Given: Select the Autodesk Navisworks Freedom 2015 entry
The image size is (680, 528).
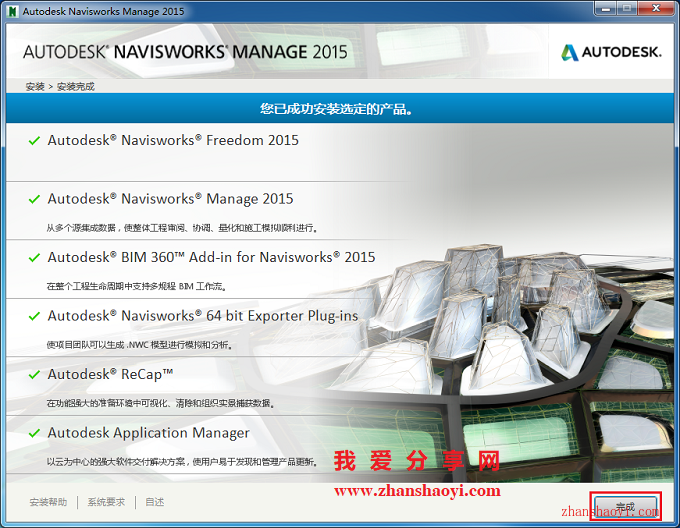Looking at the screenshot, I should pos(173,140).
